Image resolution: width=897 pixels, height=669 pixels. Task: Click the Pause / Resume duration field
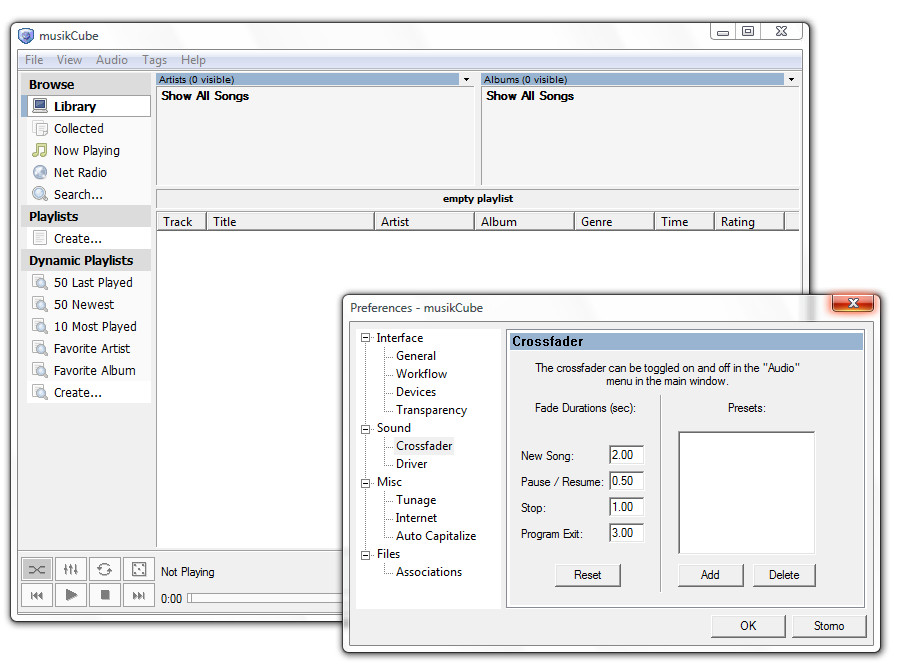pos(626,481)
